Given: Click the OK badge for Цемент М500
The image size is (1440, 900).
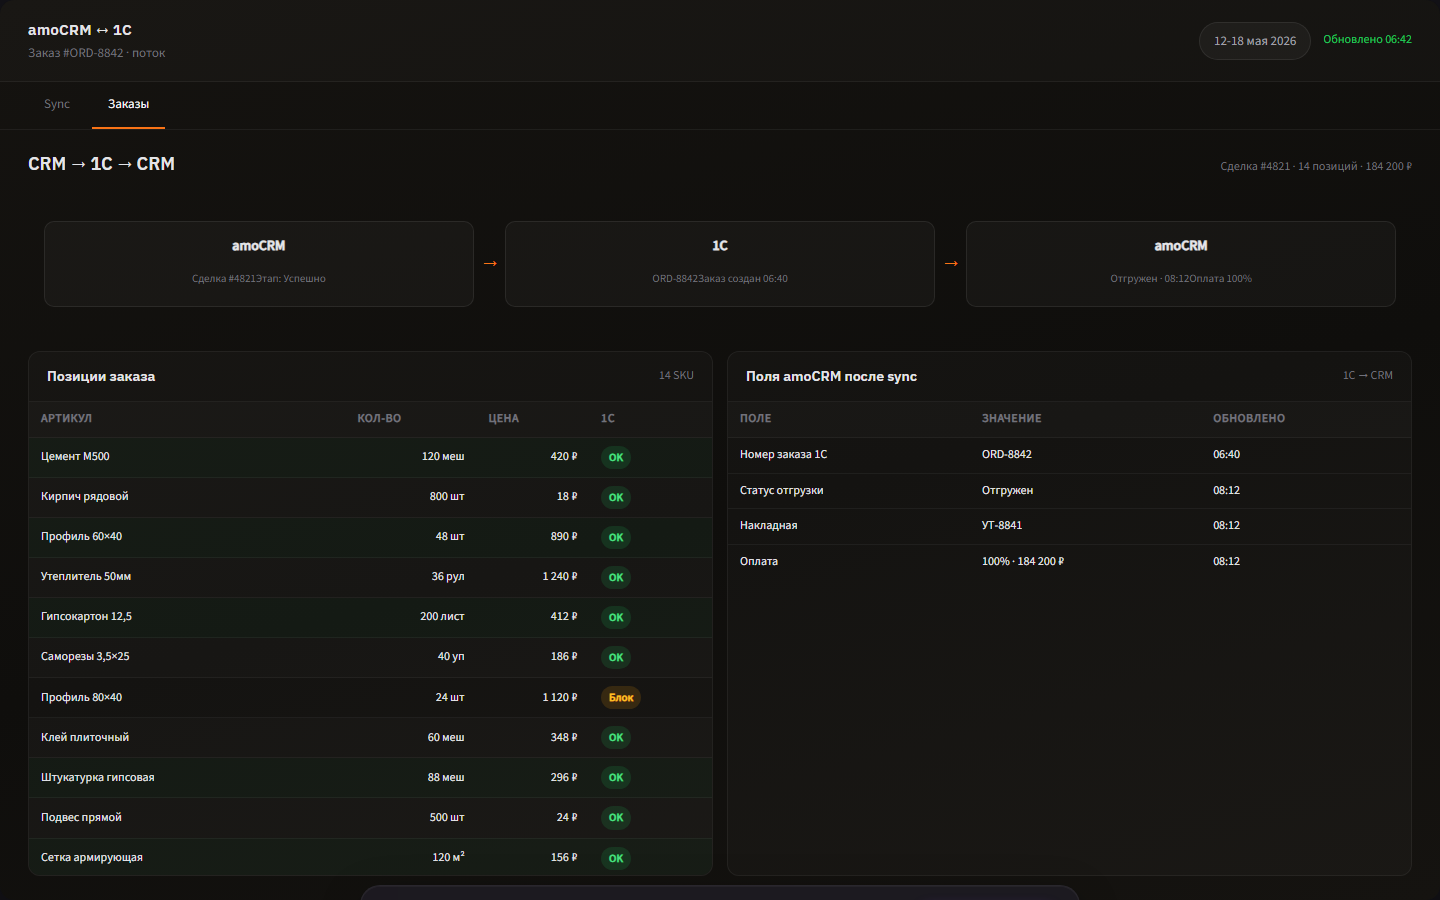Looking at the screenshot, I should (616, 457).
